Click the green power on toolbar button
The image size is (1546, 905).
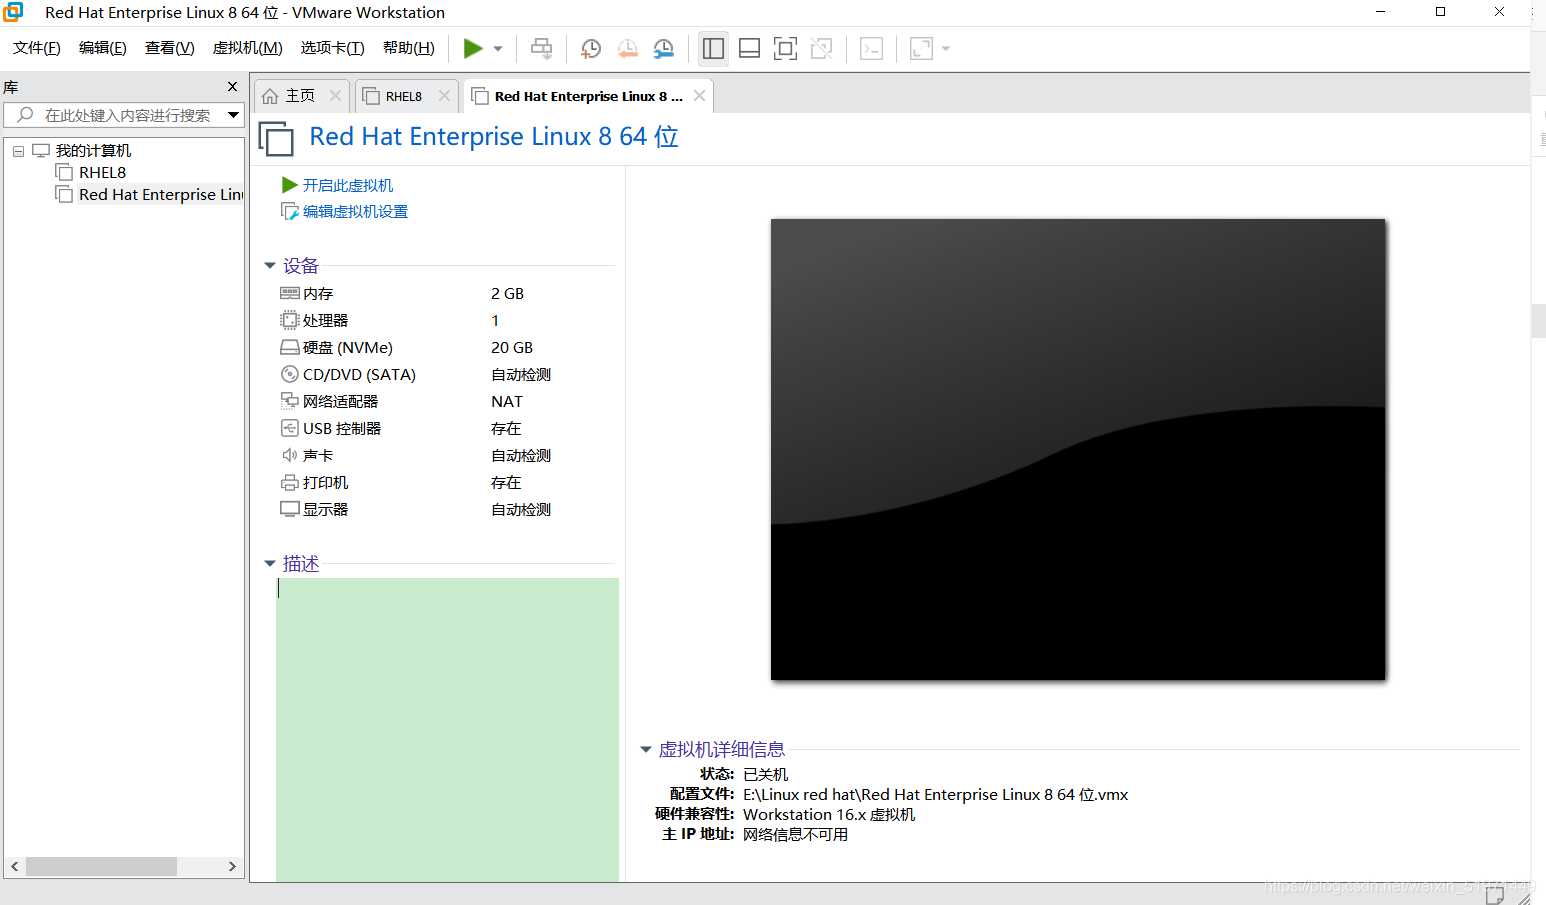[473, 48]
